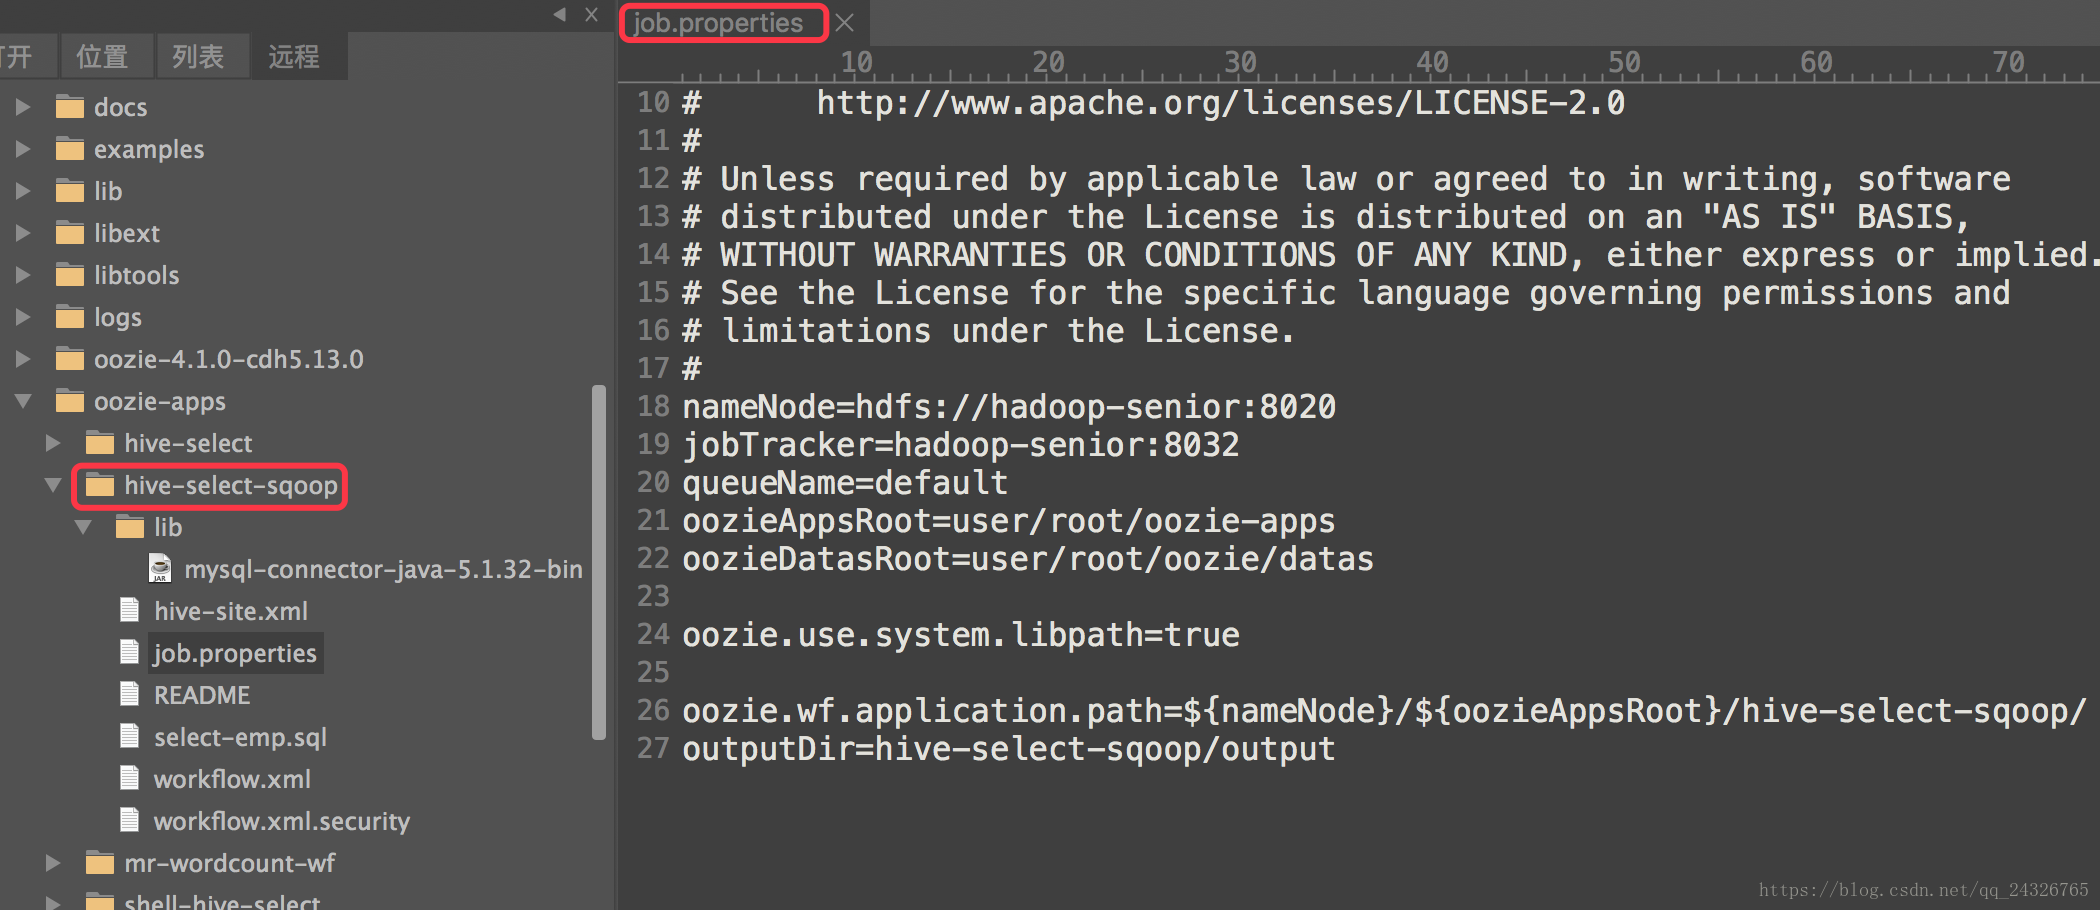
Task: Click line 27 outputDir text
Action: tap(1009, 748)
